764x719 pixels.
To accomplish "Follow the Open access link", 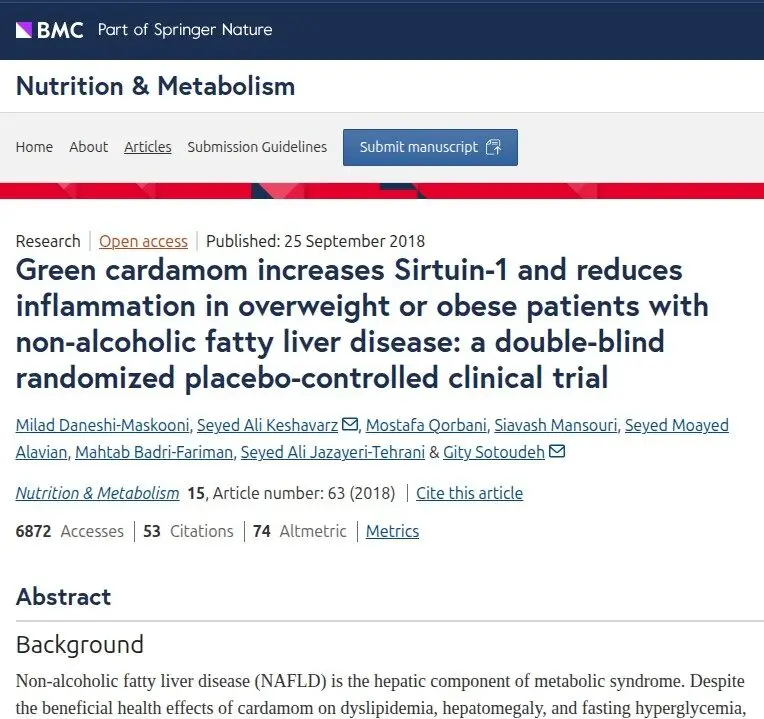I will [143, 241].
